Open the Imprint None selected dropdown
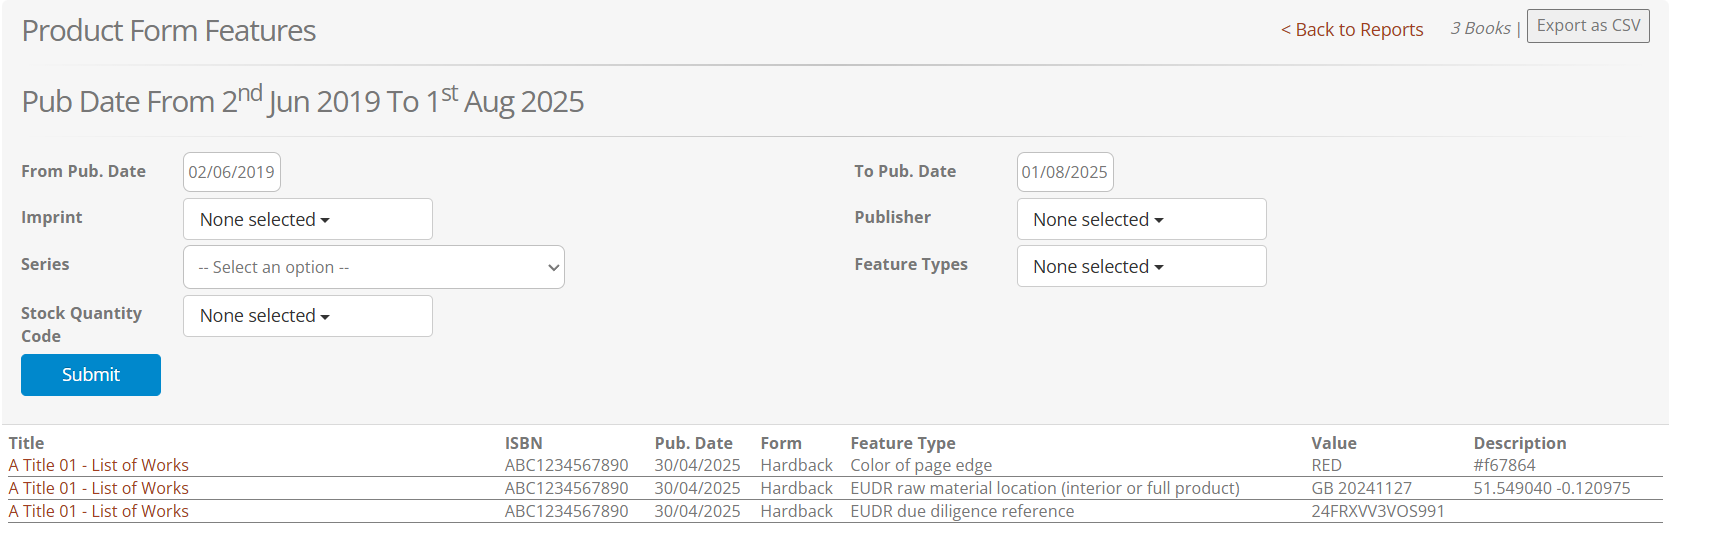 308,219
